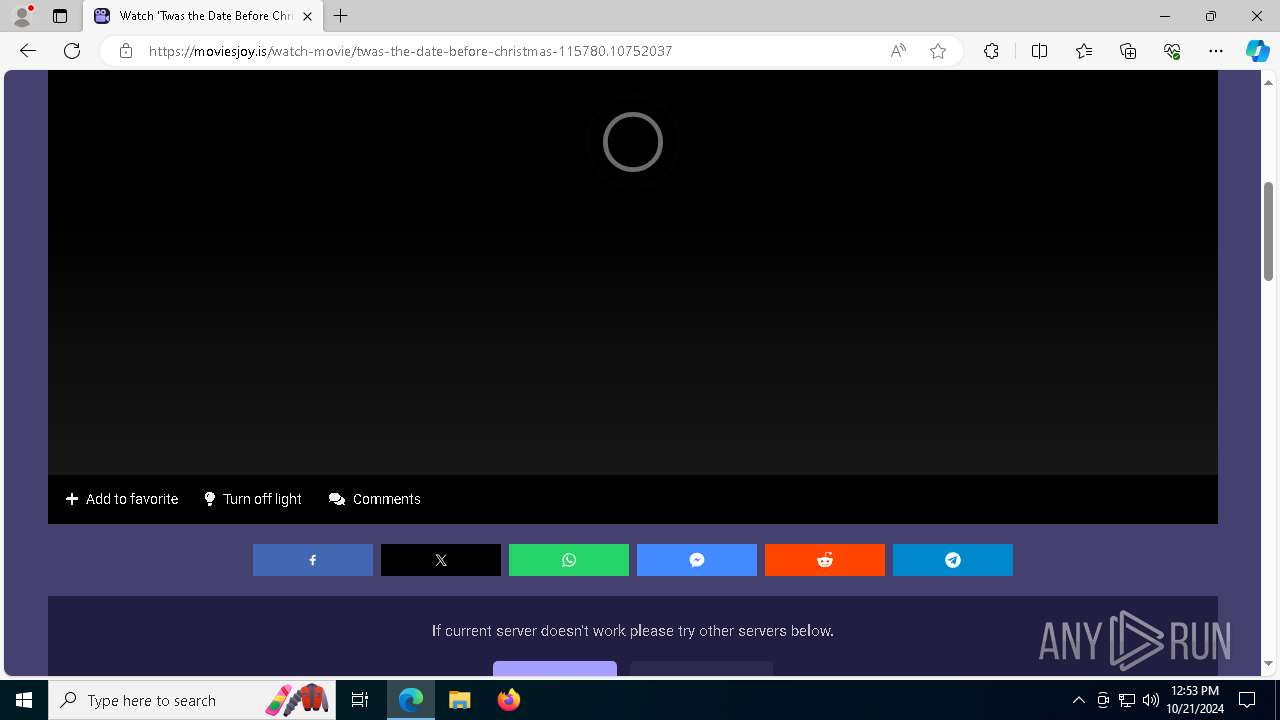Refresh the current page
The height and width of the screenshot is (720, 1280).
click(x=72, y=51)
